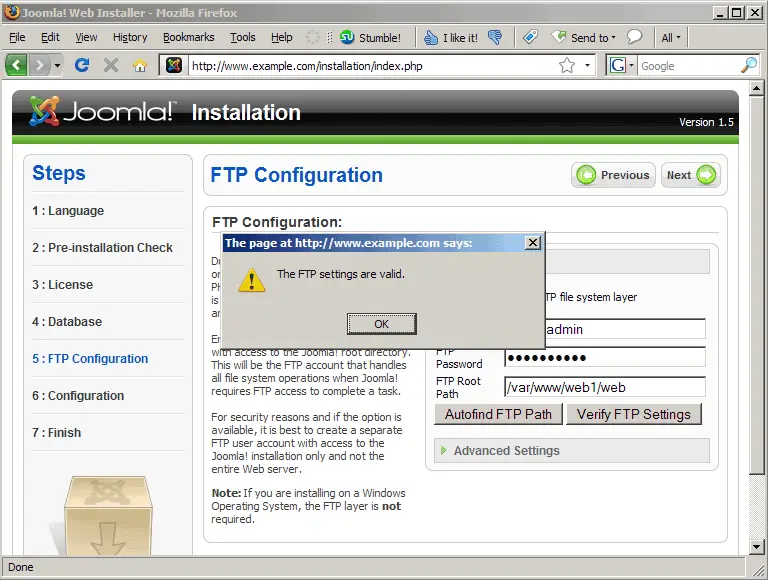Image resolution: width=768 pixels, height=580 pixels.
Task: Select step 5 : FTP Configuration
Action: click(90, 359)
